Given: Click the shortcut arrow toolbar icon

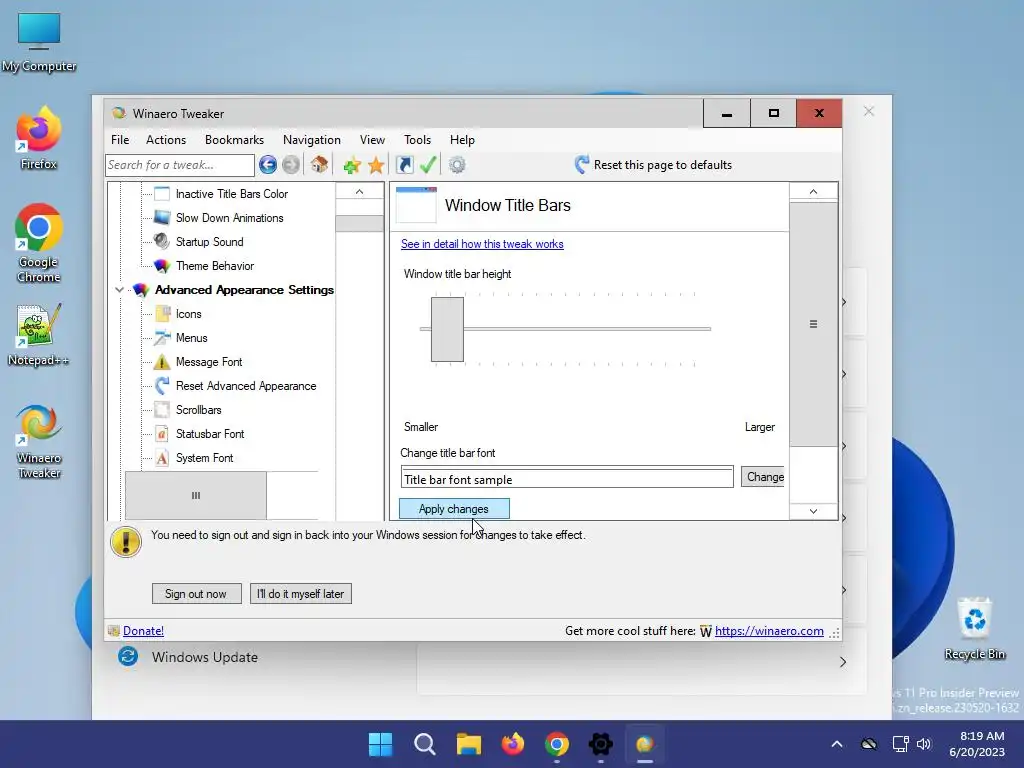Looking at the screenshot, I should click(405, 165).
